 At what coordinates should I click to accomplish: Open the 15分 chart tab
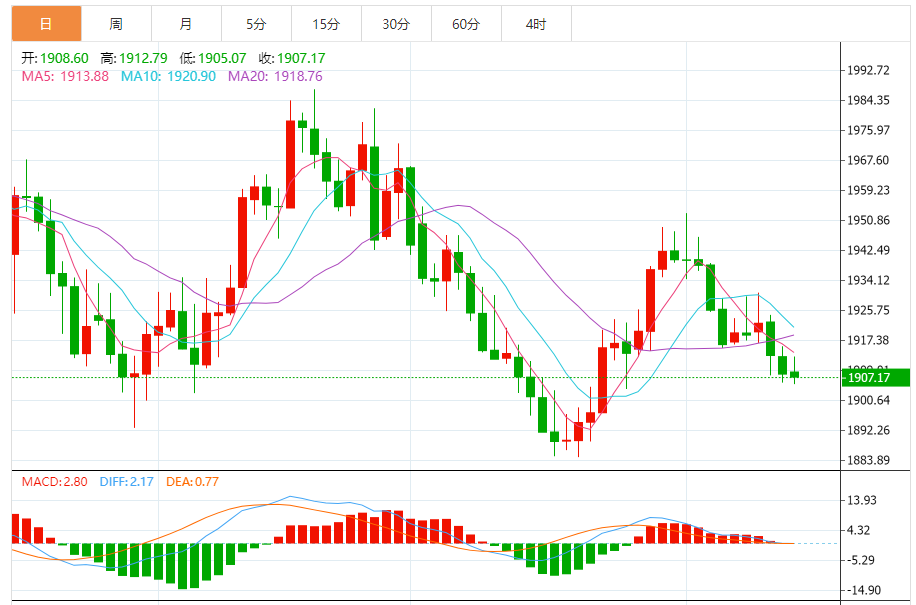coord(327,24)
